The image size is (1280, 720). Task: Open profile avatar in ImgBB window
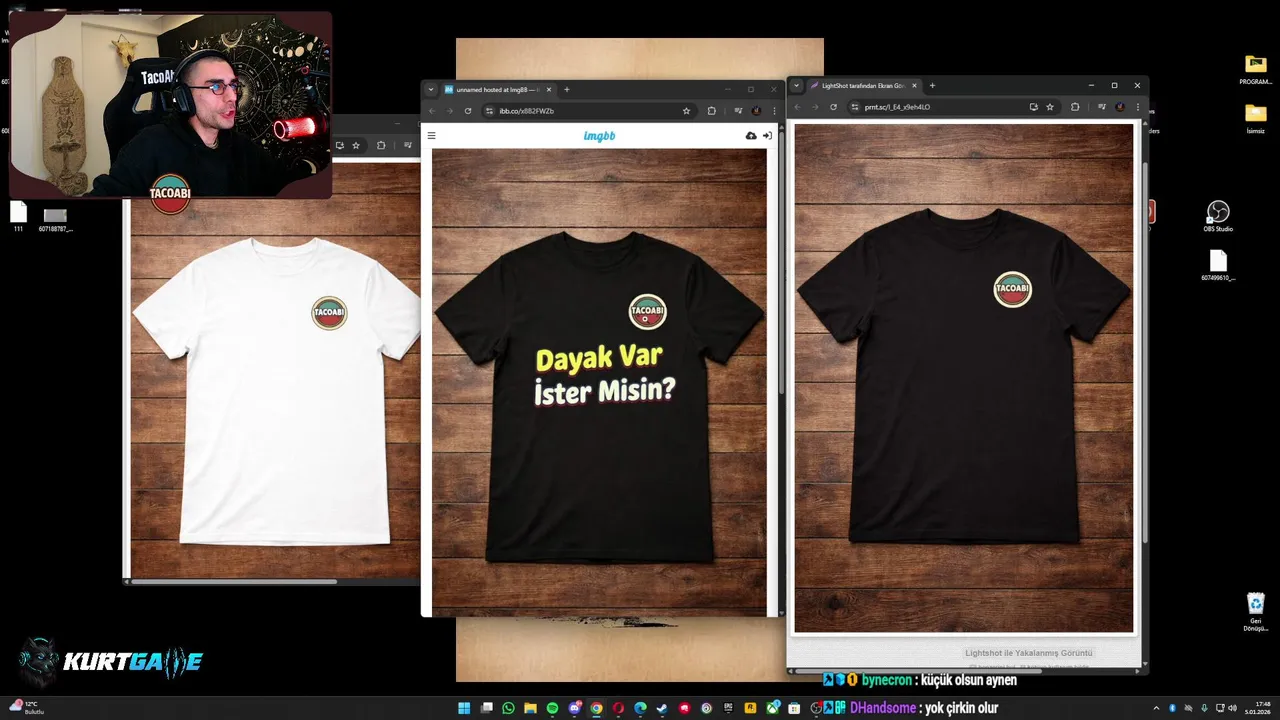(x=756, y=111)
